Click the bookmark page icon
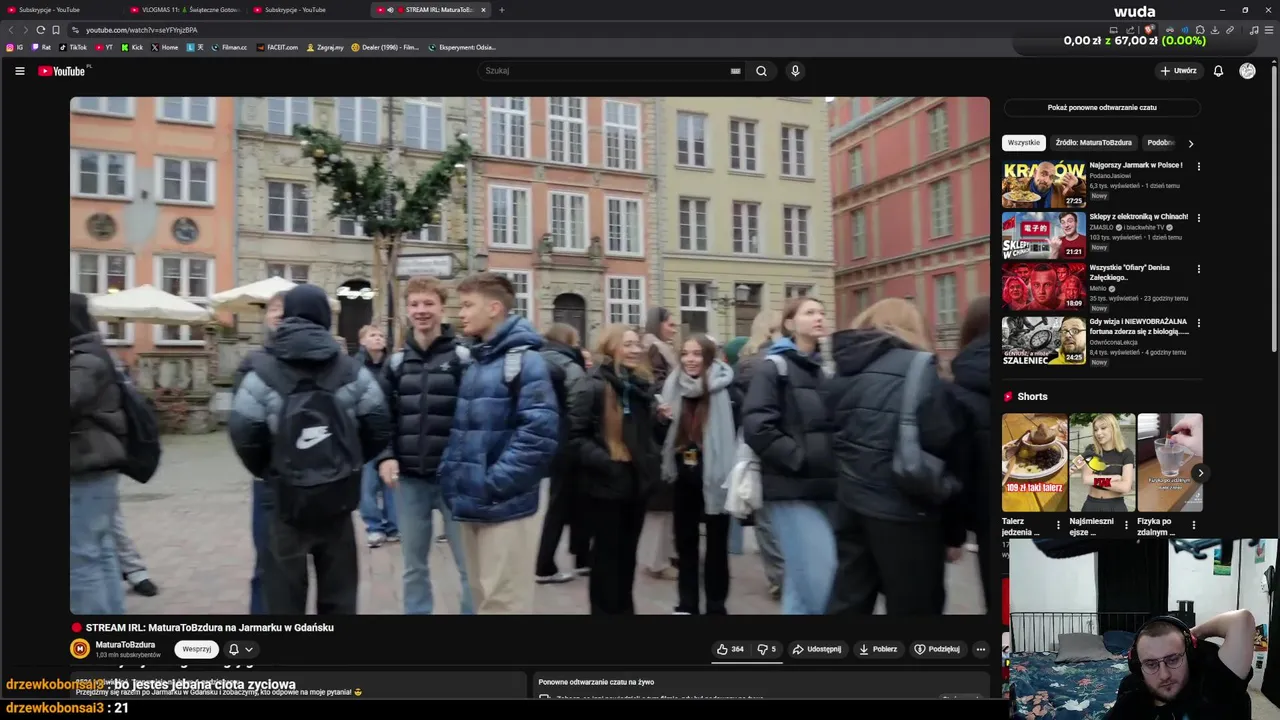 pyautogui.click(x=56, y=30)
